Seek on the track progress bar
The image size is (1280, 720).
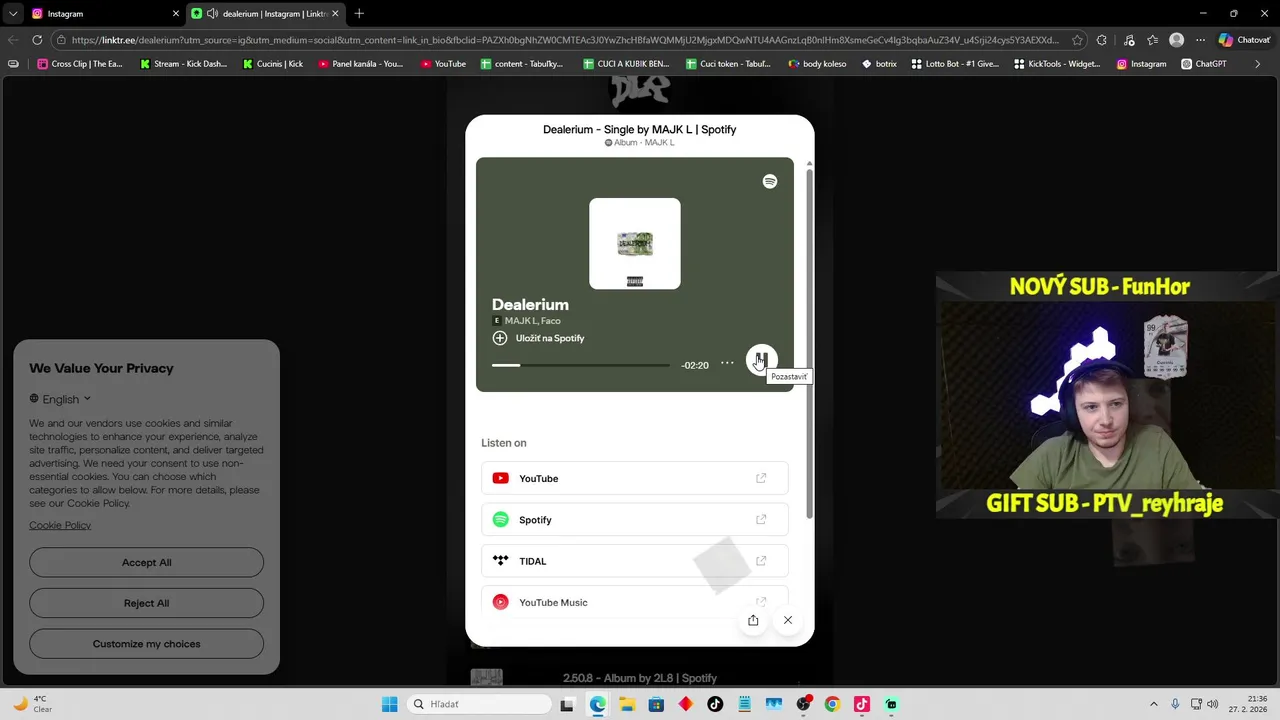pyautogui.click(x=581, y=365)
